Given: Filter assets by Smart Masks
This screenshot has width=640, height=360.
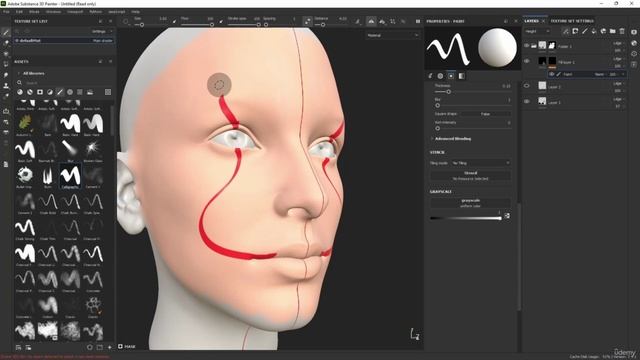Looking at the screenshot, I should pyautogui.click(x=40, y=92).
